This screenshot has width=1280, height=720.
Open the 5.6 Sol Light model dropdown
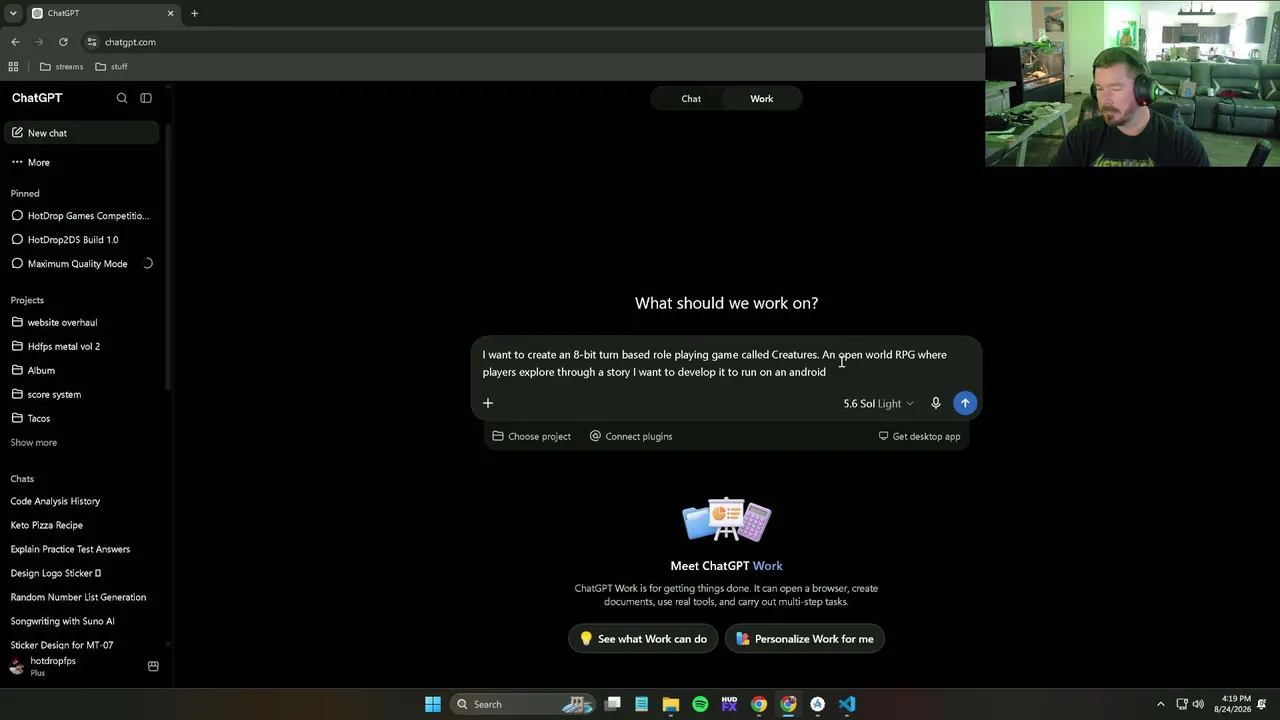(x=878, y=403)
